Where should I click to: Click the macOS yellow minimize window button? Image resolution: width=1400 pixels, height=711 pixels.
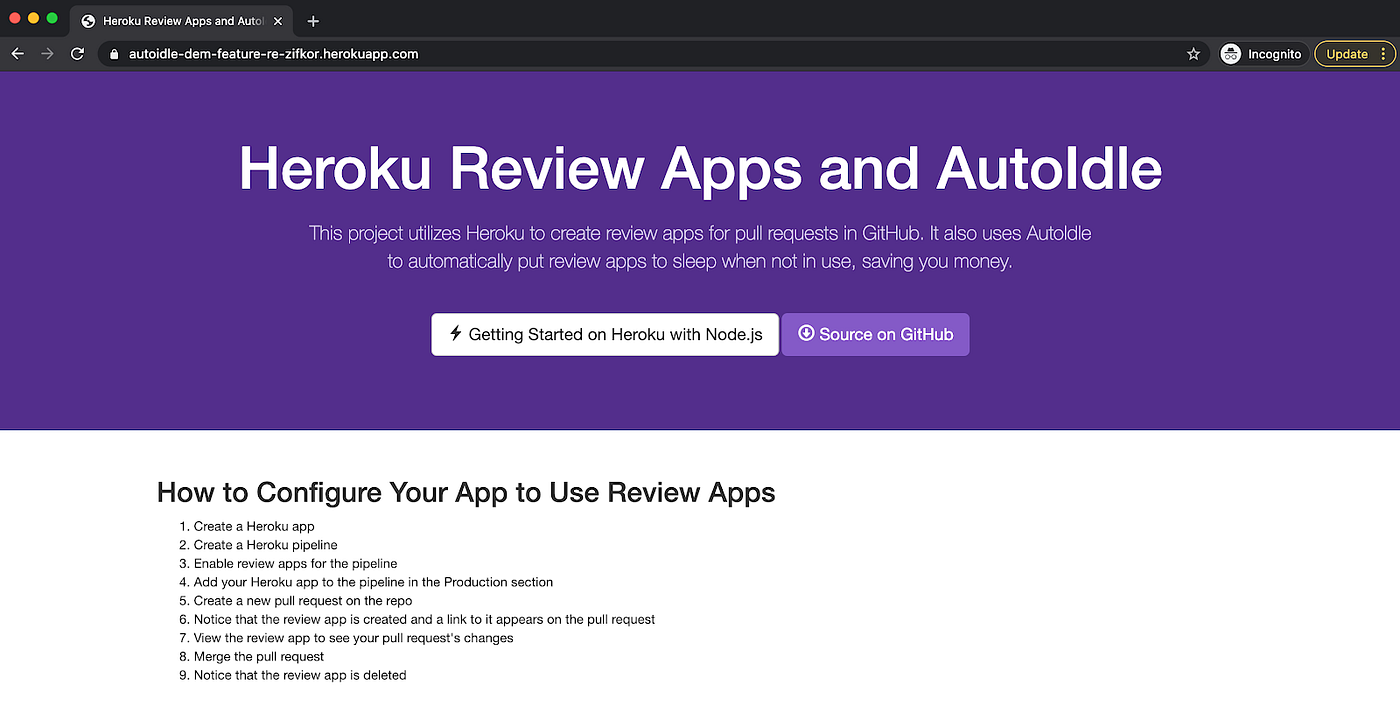(33, 19)
